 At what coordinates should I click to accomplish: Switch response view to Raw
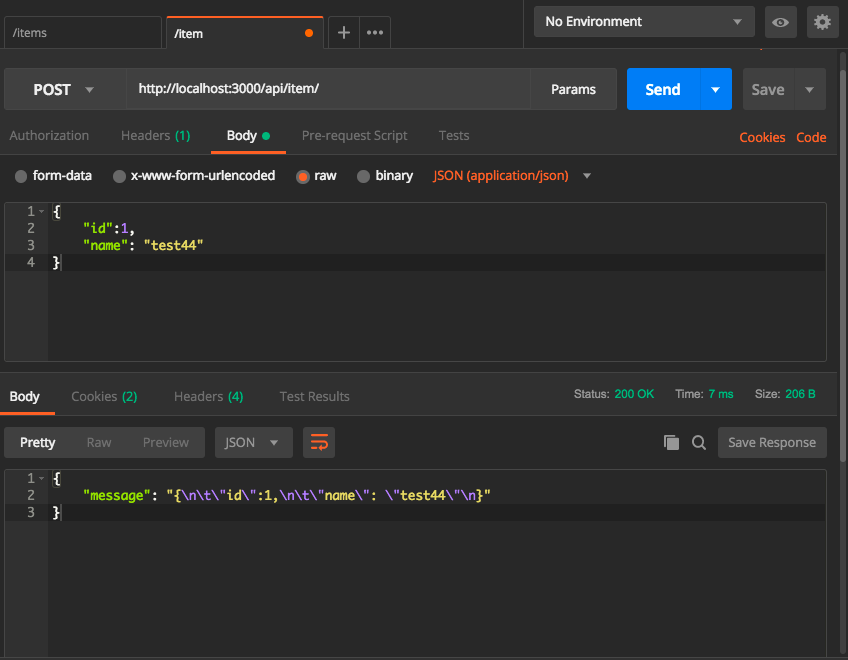pos(99,443)
